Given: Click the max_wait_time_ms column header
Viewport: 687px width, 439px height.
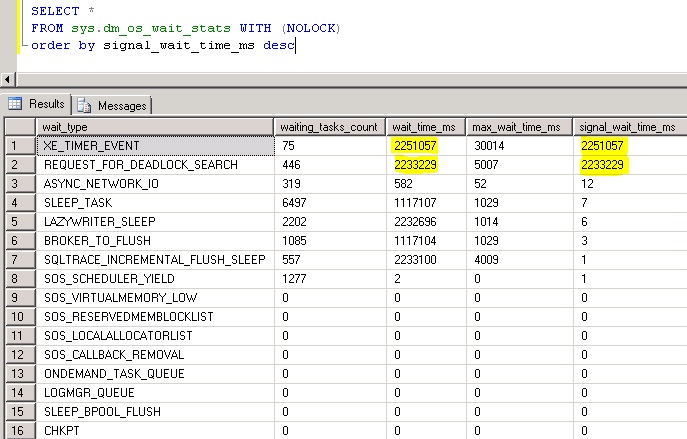Looking at the screenshot, I should tap(519, 127).
